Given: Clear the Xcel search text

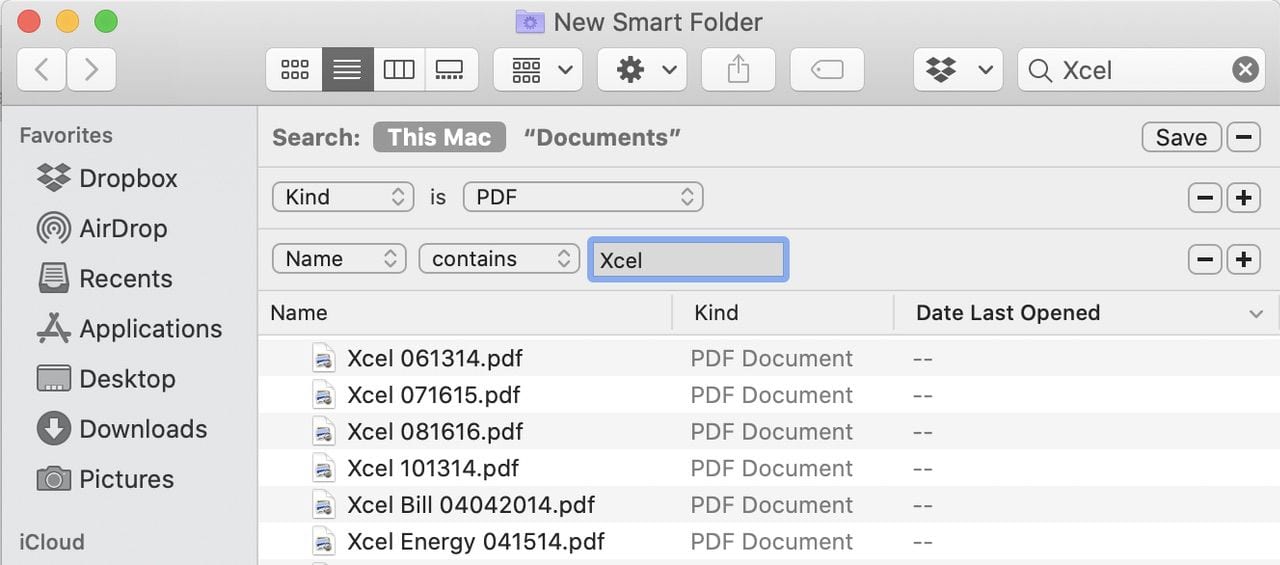Looking at the screenshot, I should coord(1244,70).
